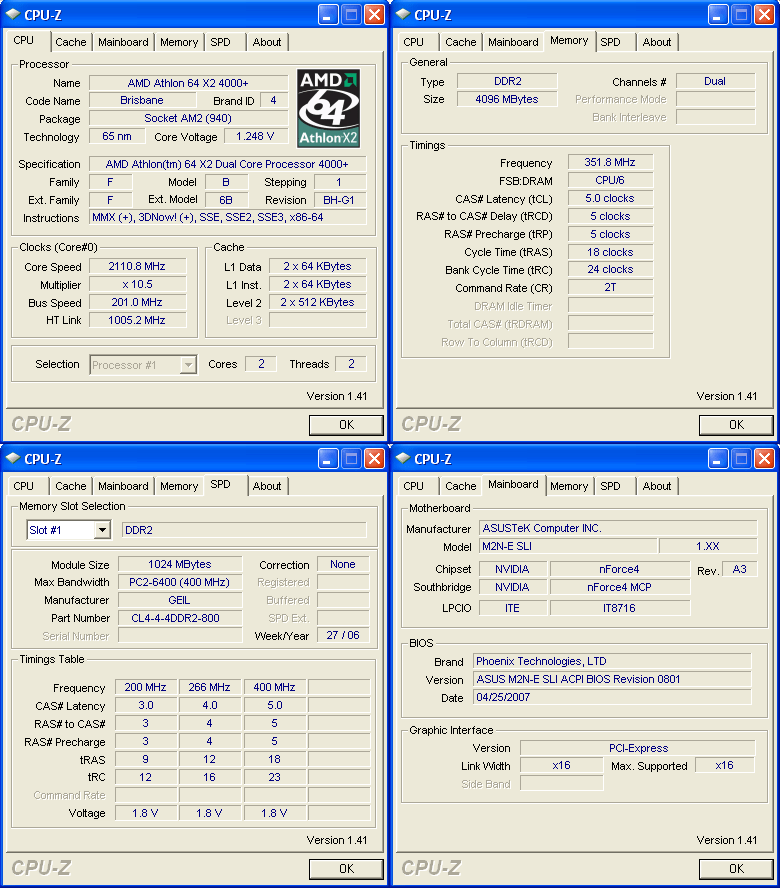Click SPD Manufacturer value GEIL
This screenshot has height=888, width=780.
[x=180, y=600]
